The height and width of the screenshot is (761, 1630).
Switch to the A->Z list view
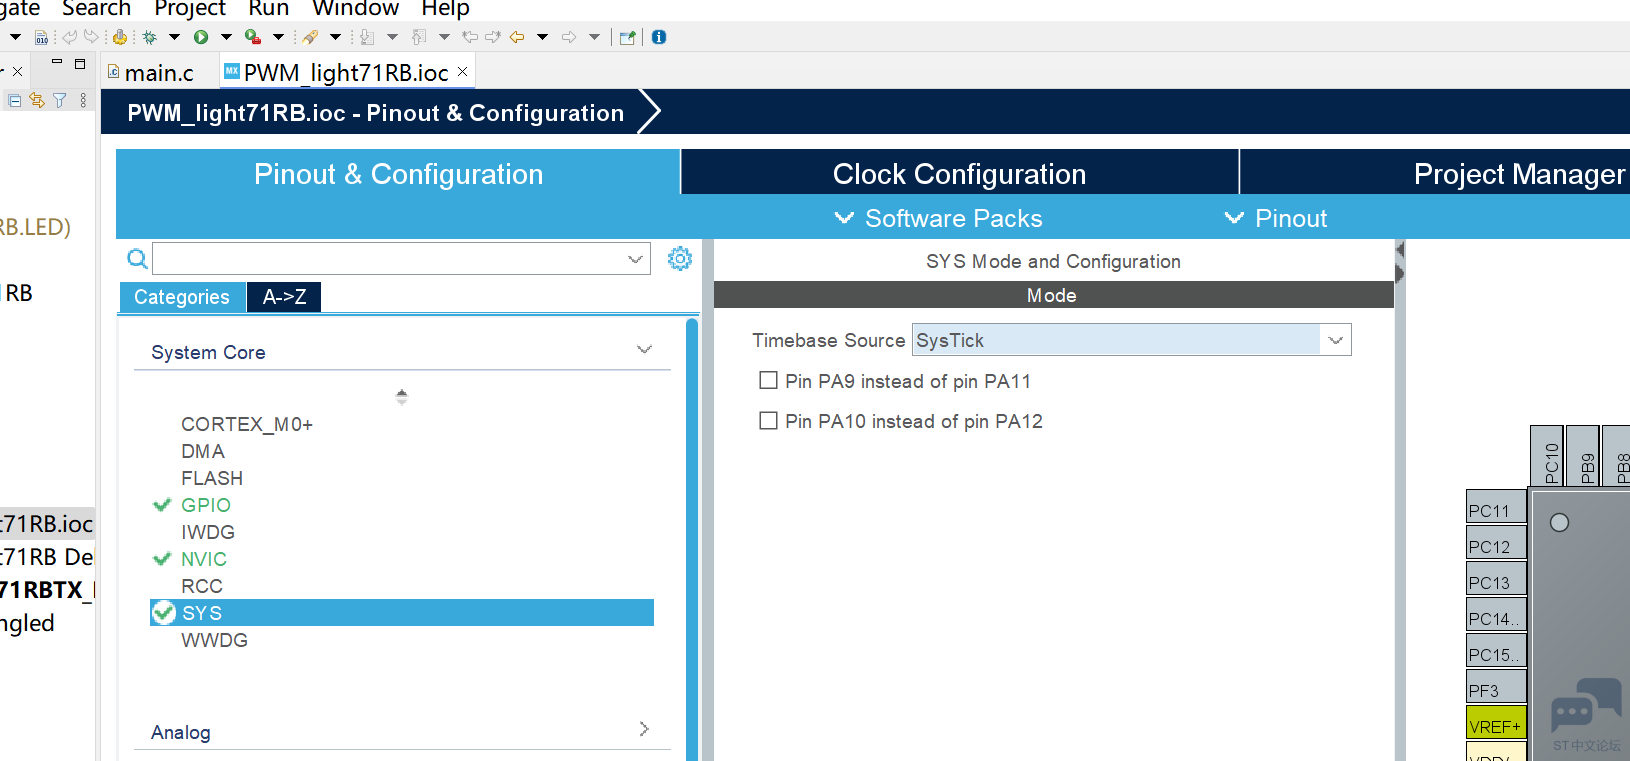[284, 297]
